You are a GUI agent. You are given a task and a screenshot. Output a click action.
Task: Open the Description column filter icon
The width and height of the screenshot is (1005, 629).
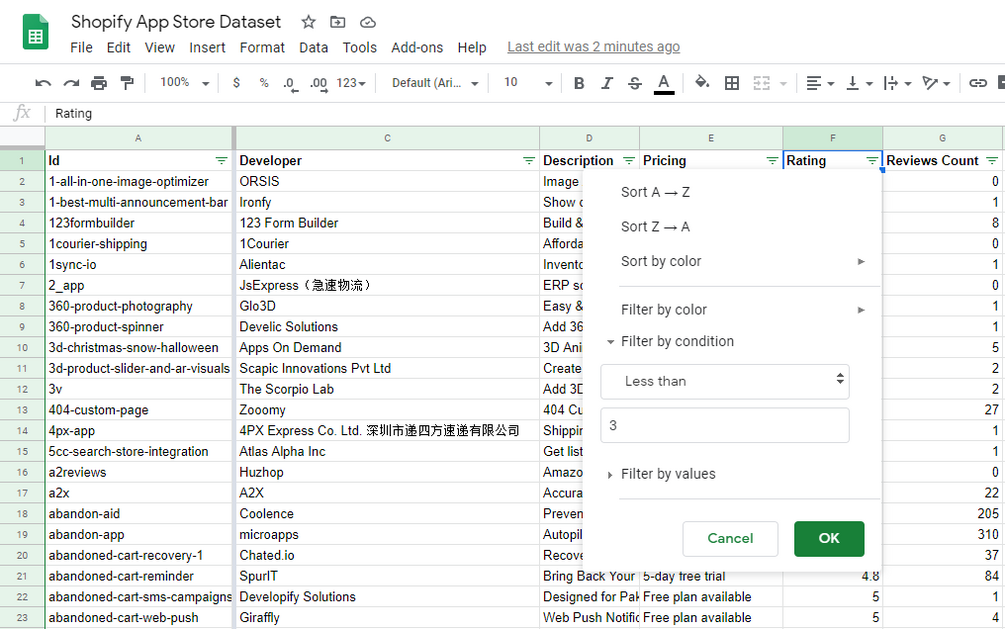629,161
